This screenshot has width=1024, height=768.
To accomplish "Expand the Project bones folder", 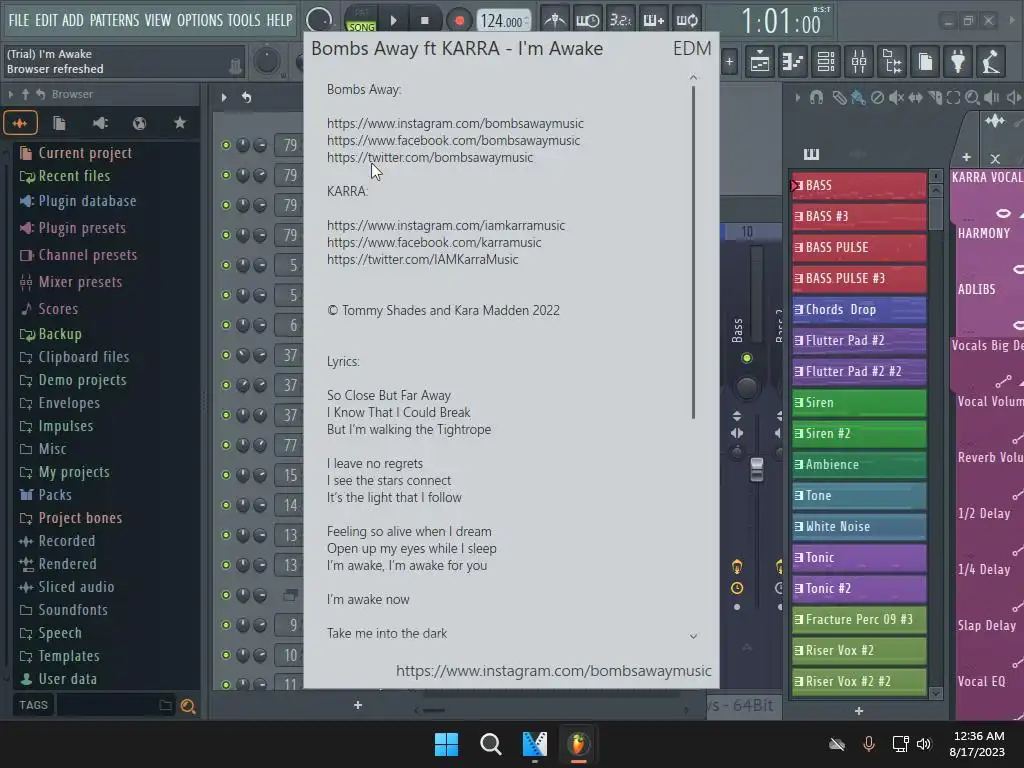I will [71, 518].
